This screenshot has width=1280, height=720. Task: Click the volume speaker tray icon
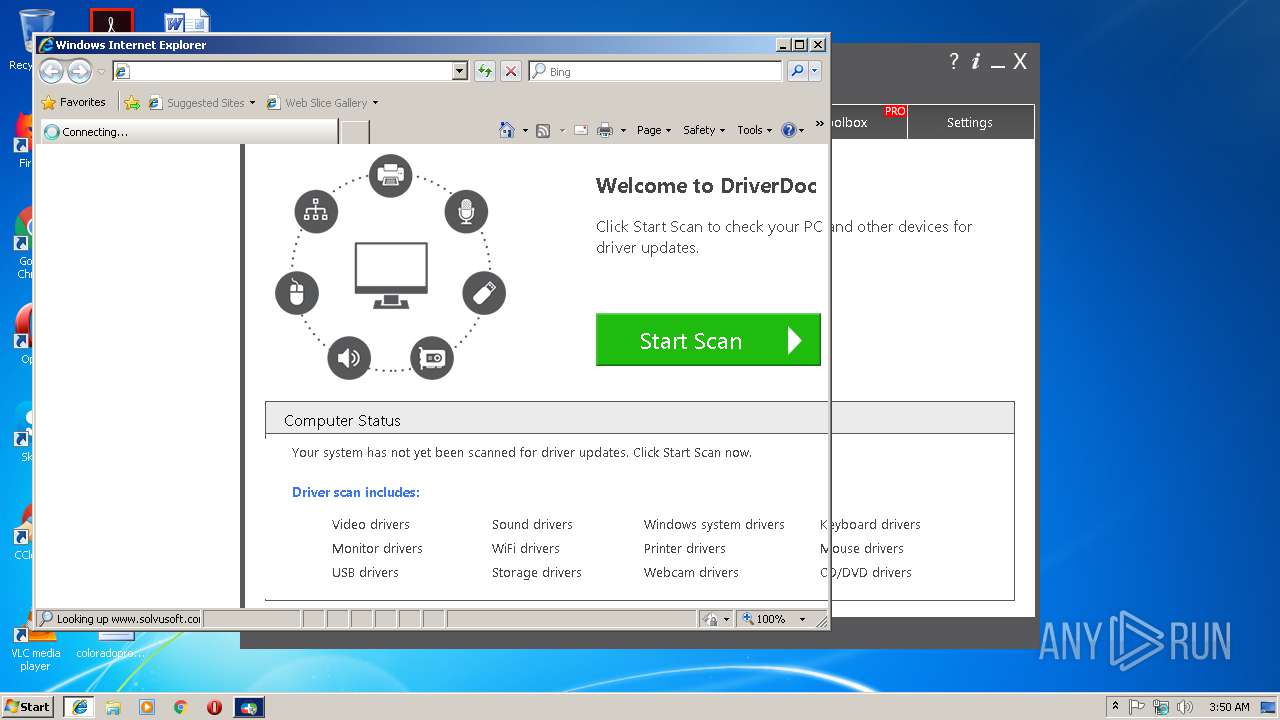point(1185,707)
